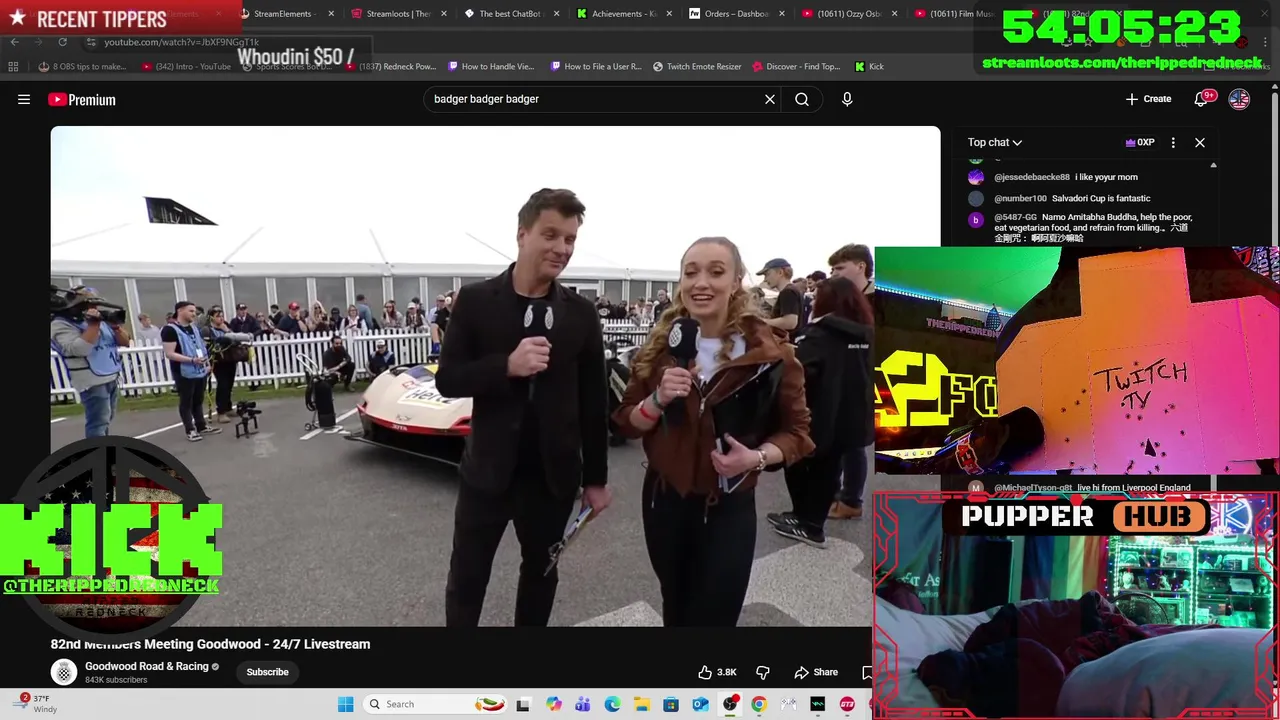Share the Goodwood livestream video
The height and width of the screenshot is (720, 1280).
pyautogui.click(x=816, y=672)
